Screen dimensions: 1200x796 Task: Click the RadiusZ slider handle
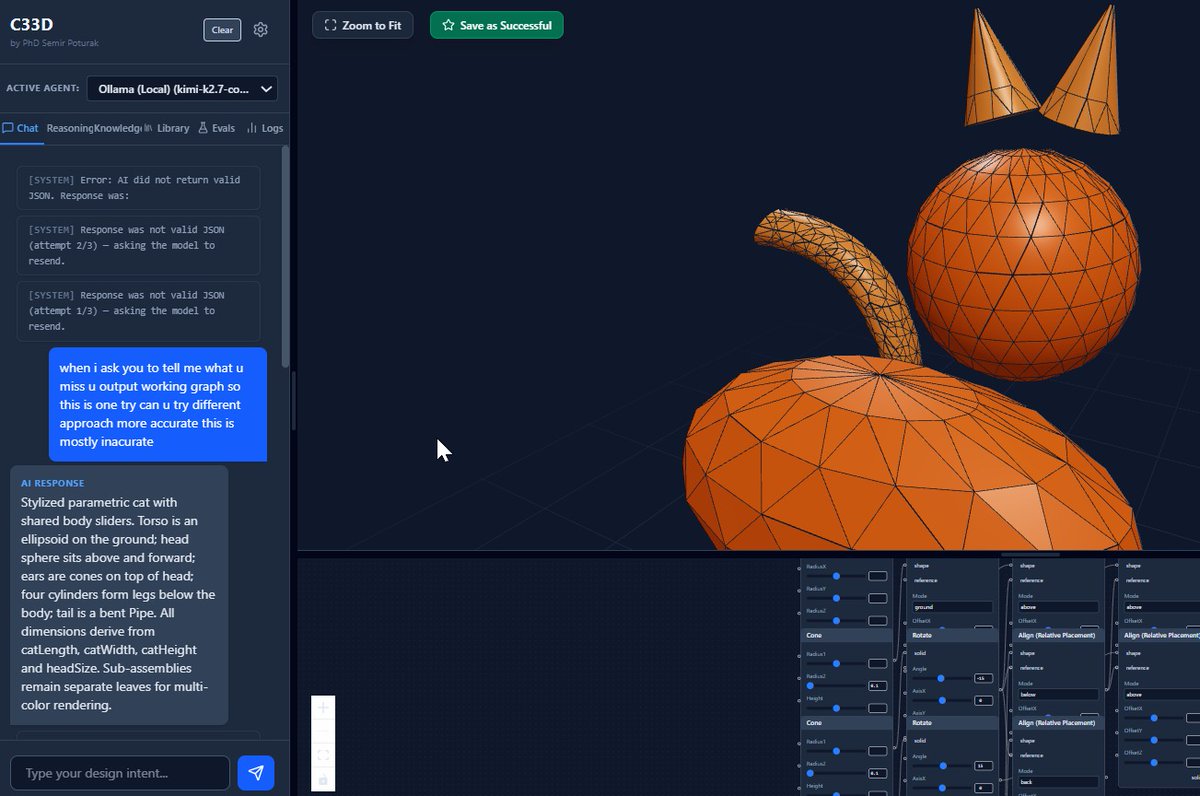pyautogui.click(x=836, y=620)
